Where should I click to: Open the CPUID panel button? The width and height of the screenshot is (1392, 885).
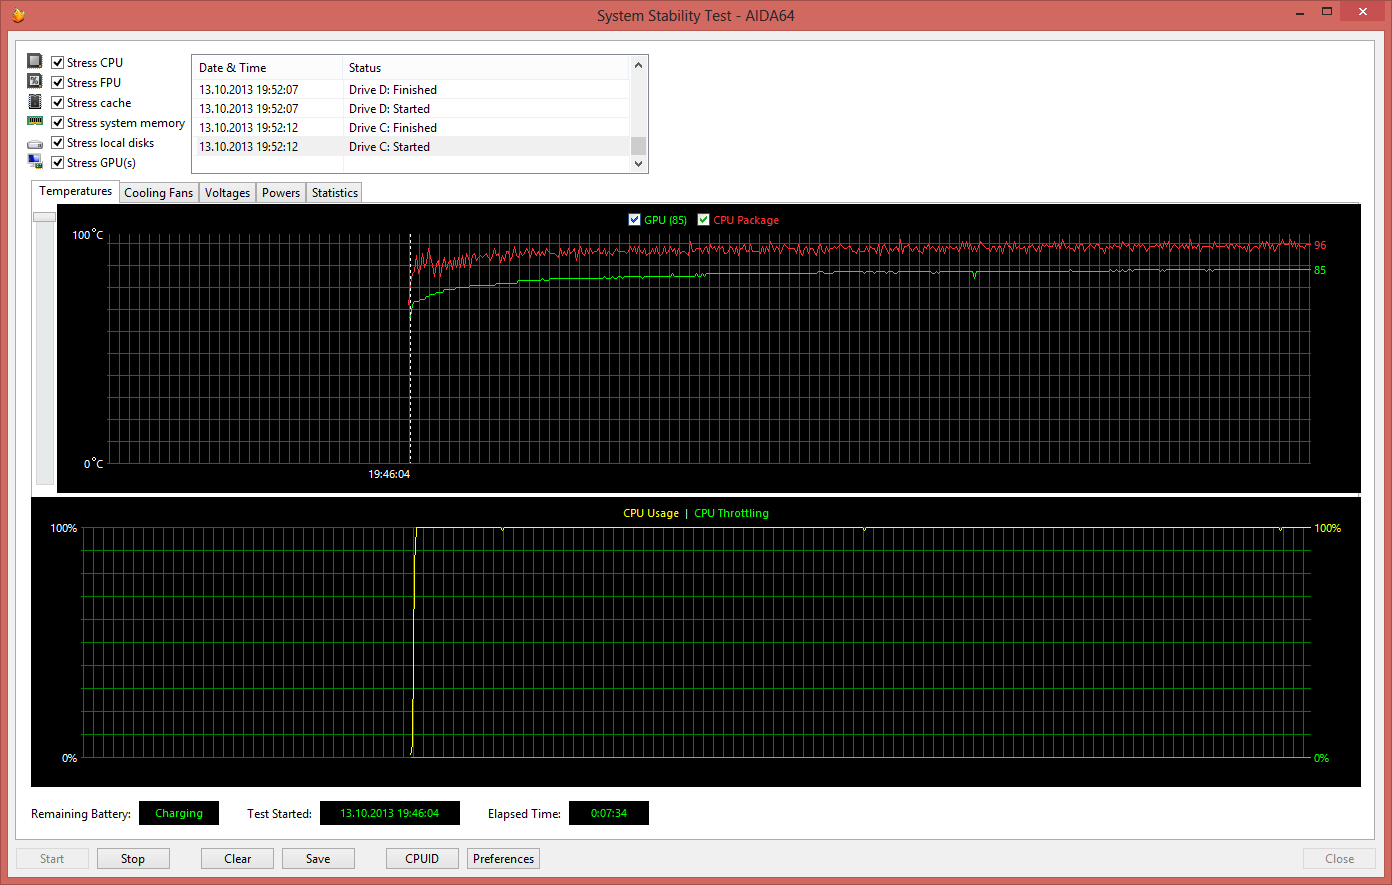click(x=422, y=858)
